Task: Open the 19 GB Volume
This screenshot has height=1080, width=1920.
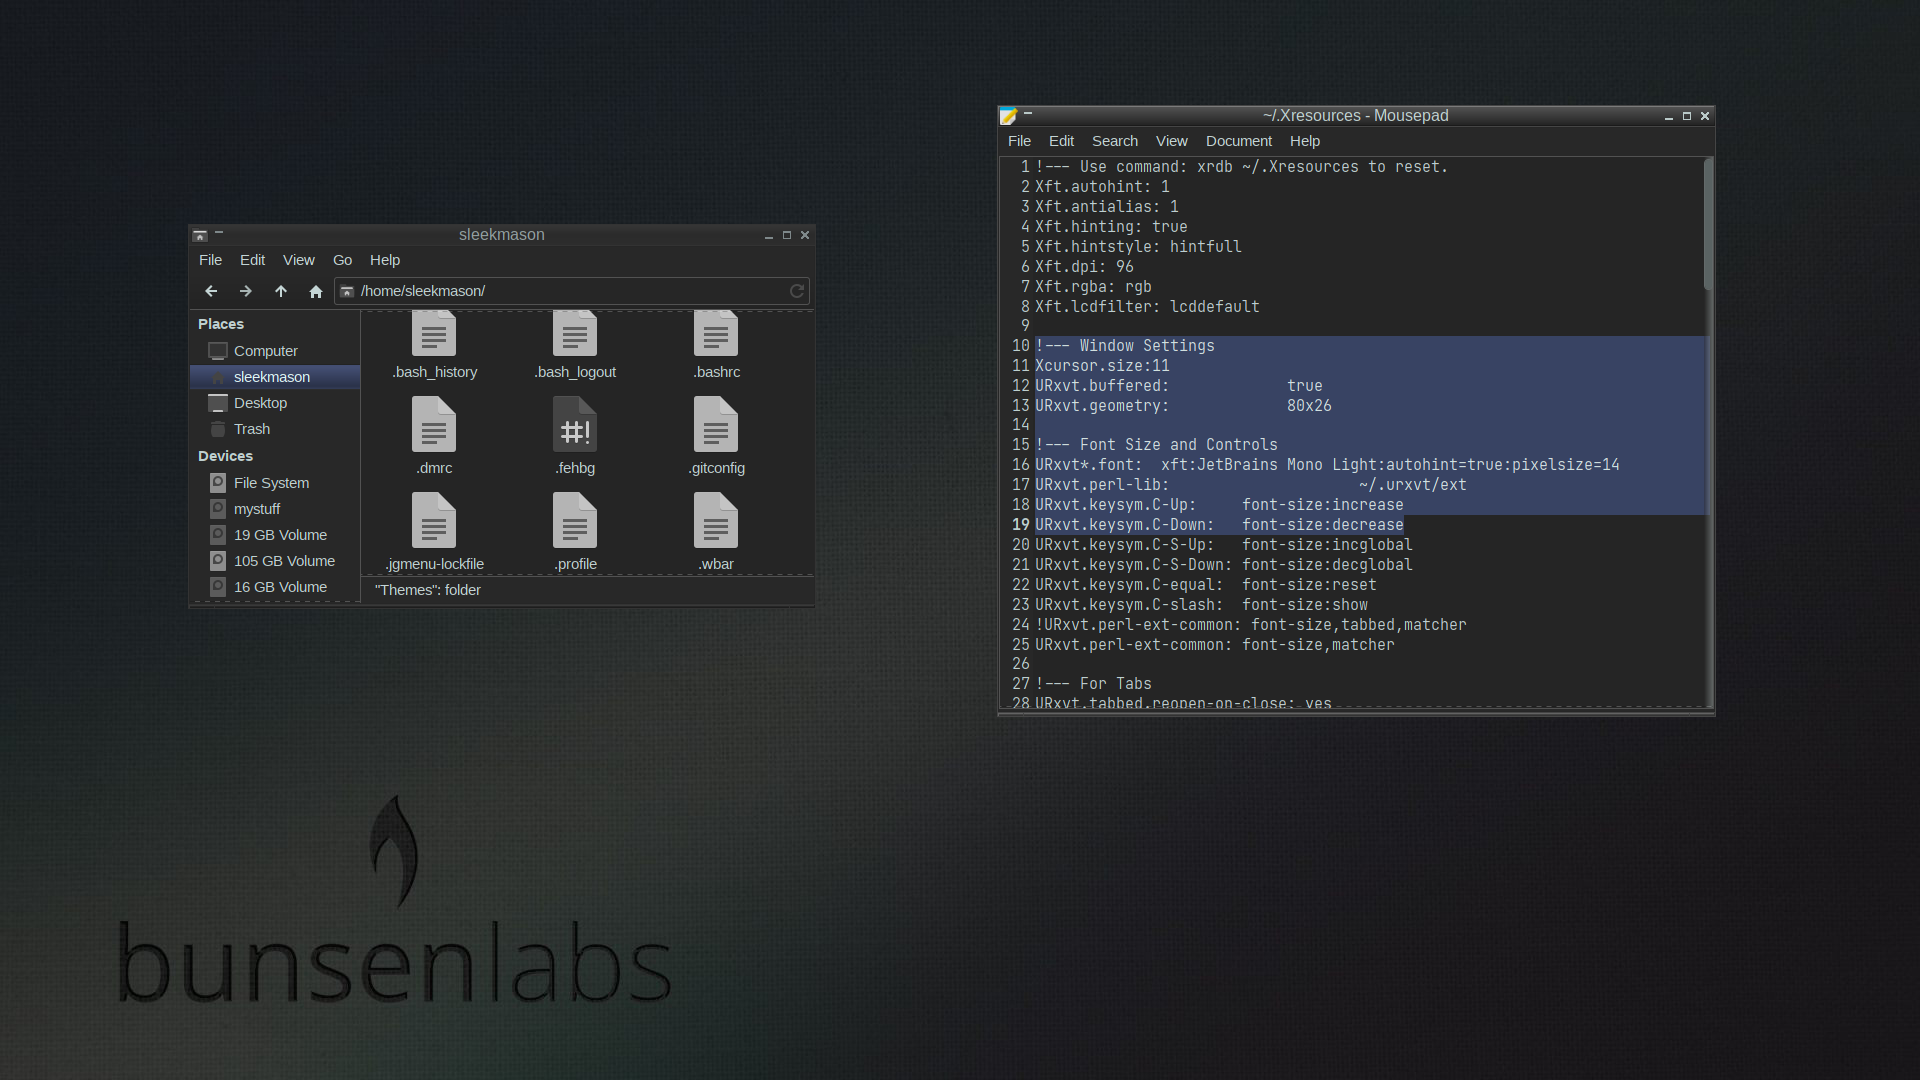Action: pos(275,535)
